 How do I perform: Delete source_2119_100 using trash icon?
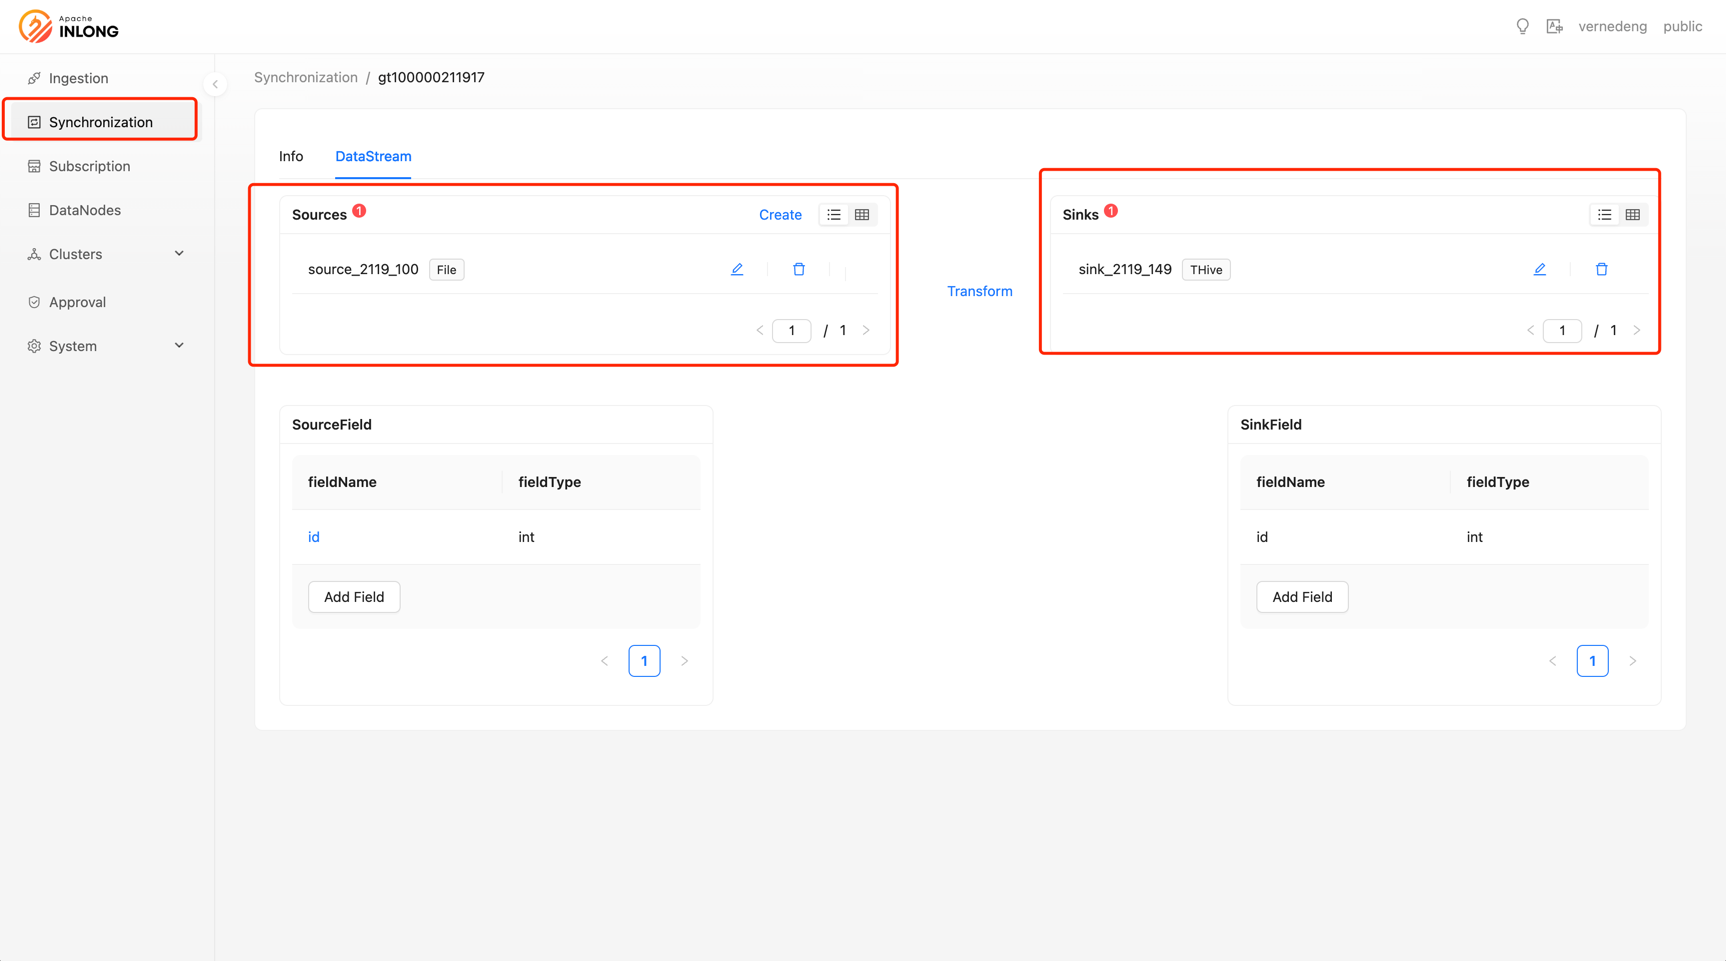coord(798,269)
